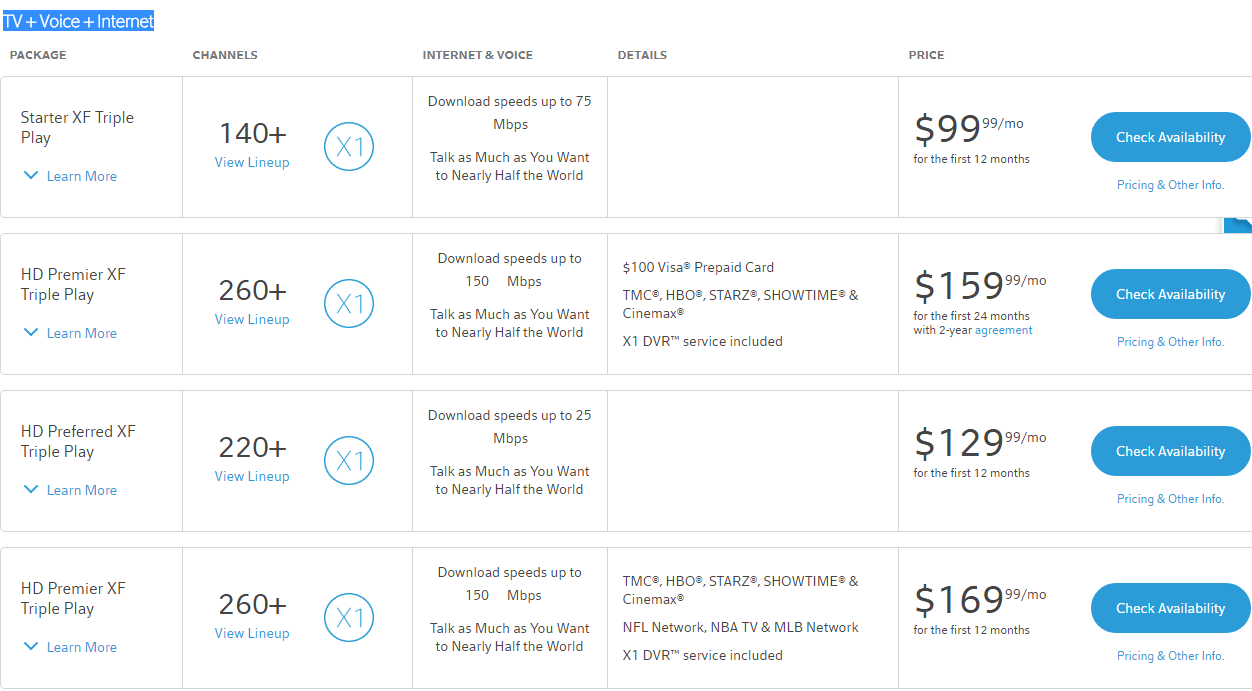Screen dimensions: 1252x691
Task: Click X1 icon in Starter XF Triple Play row
Action: [349, 147]
